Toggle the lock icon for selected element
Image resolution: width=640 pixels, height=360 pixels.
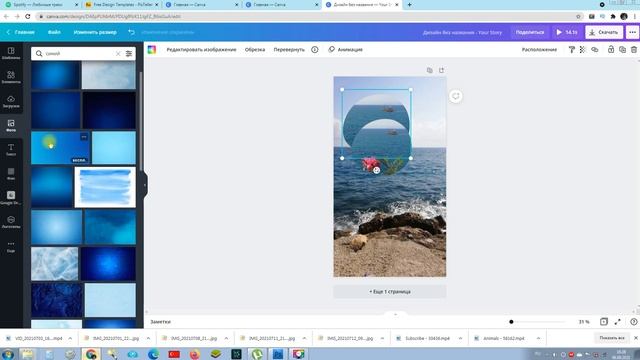(611, 49)
